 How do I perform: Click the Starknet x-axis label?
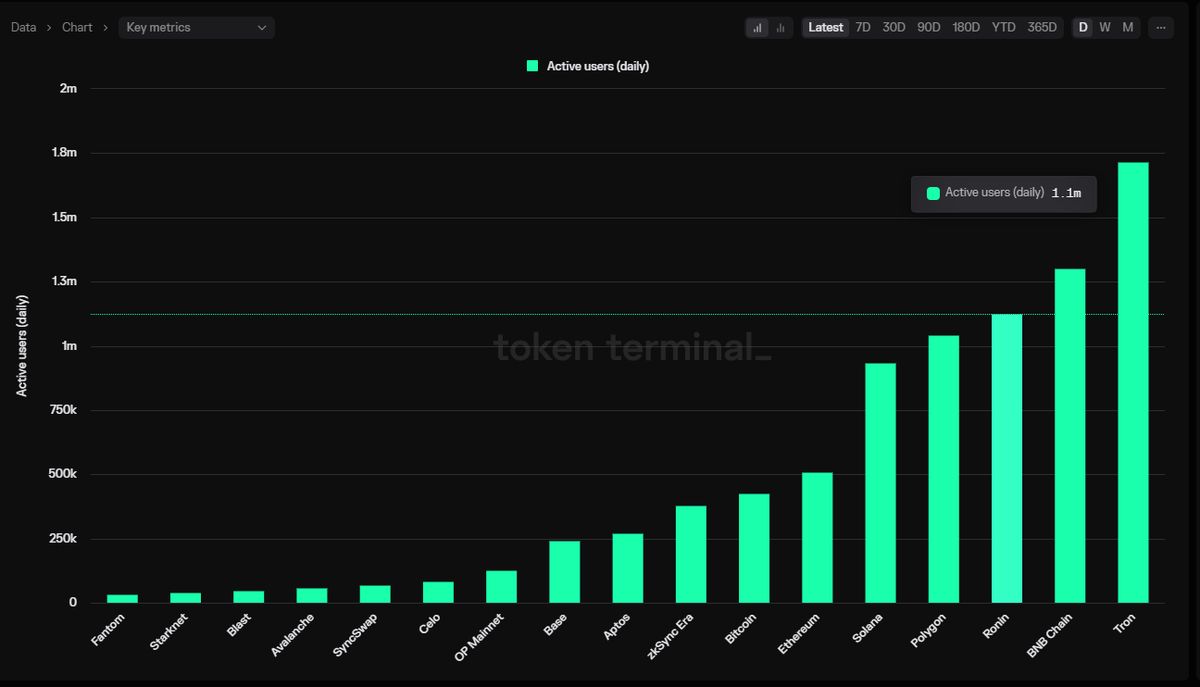(168, 632)
